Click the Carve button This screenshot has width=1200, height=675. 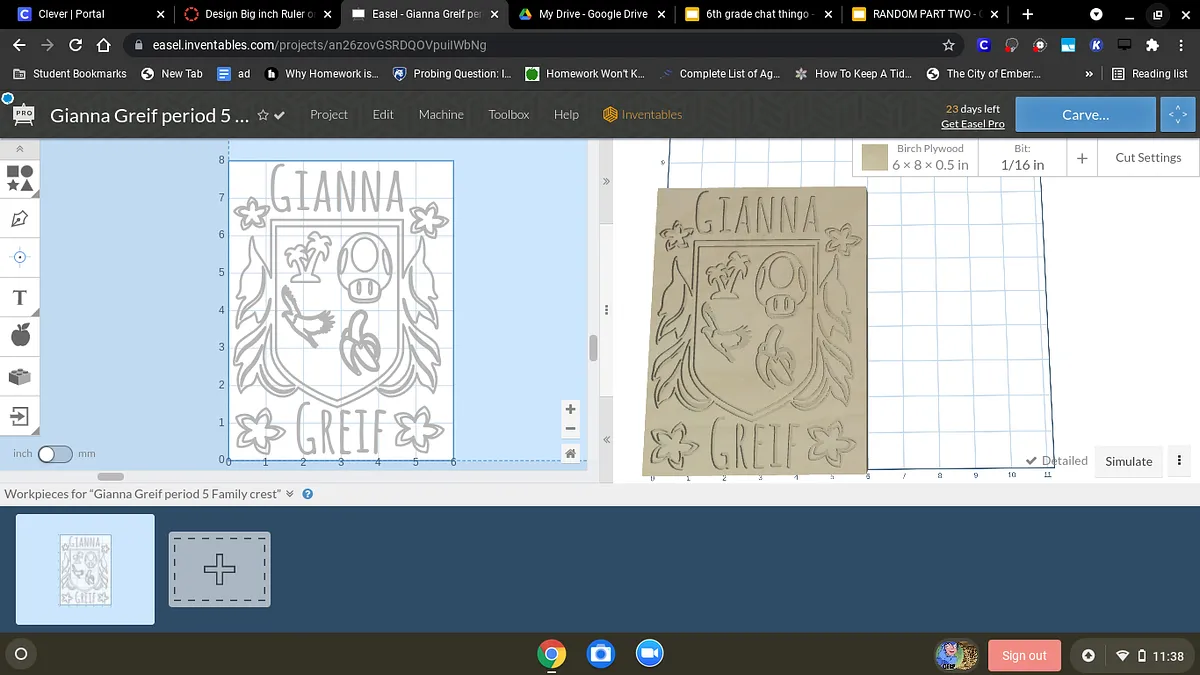1085,115
